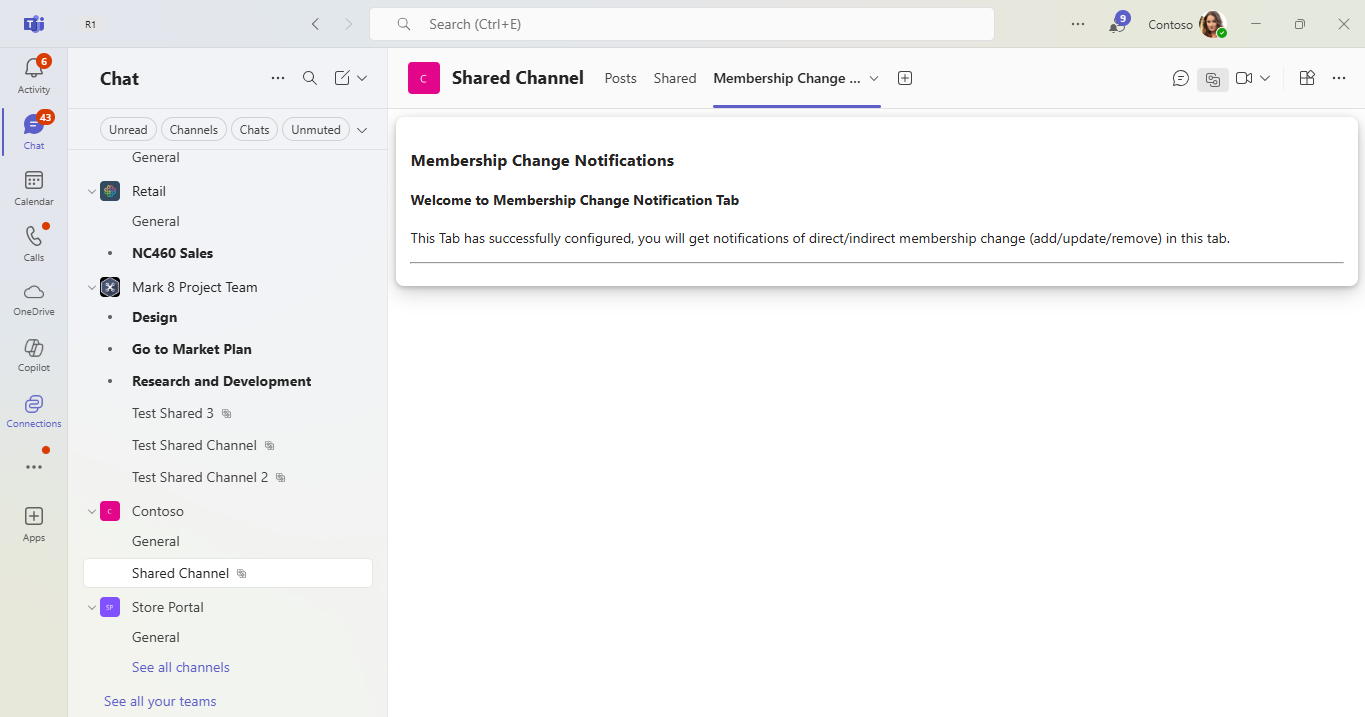Click the R1 badge in title bar
This screenshot has width=1365, height=717.
coord(91,24)
